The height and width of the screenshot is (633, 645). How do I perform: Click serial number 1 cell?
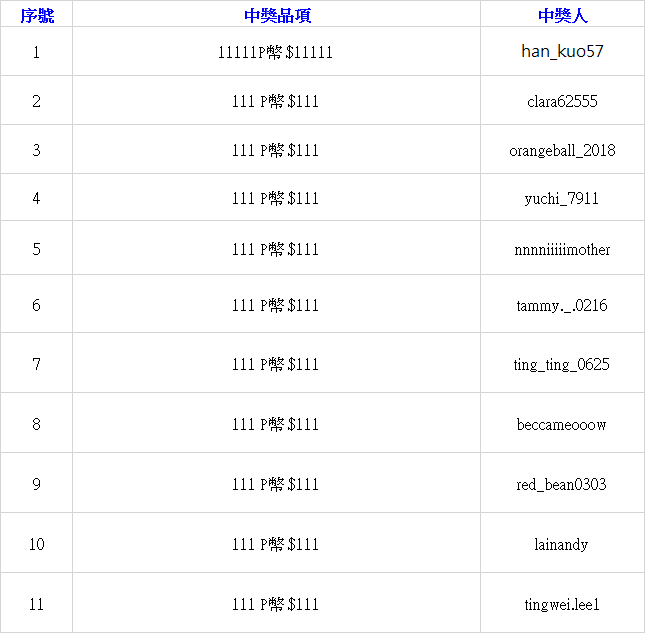[x=36, y=52]
